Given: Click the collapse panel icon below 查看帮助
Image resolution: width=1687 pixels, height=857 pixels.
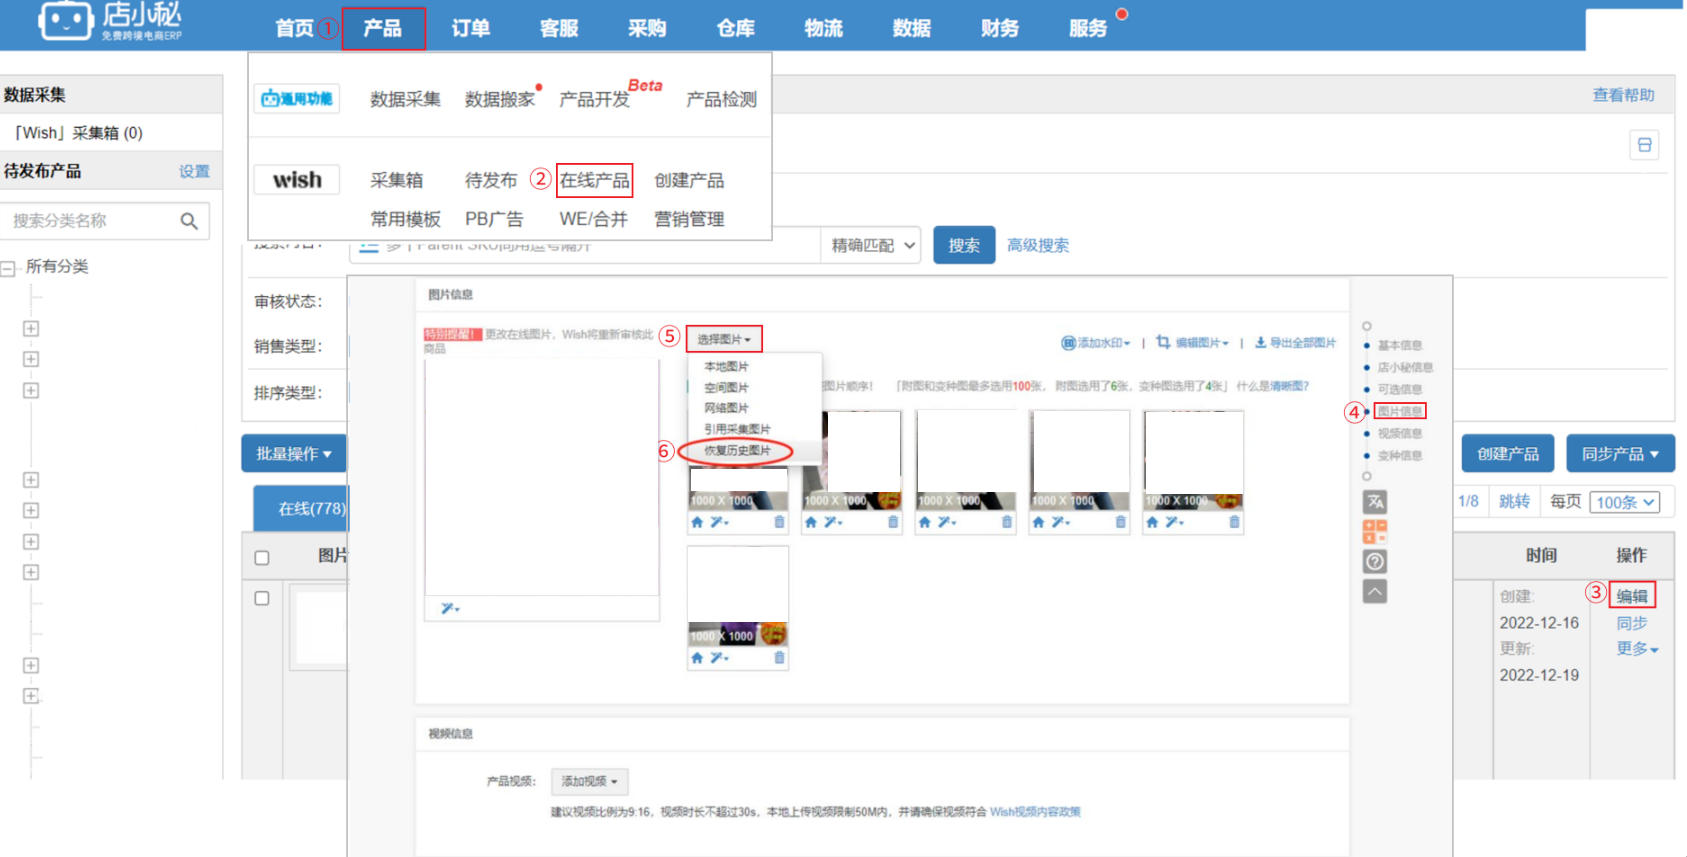Looking at the screenshot, I should point(1644,145).
